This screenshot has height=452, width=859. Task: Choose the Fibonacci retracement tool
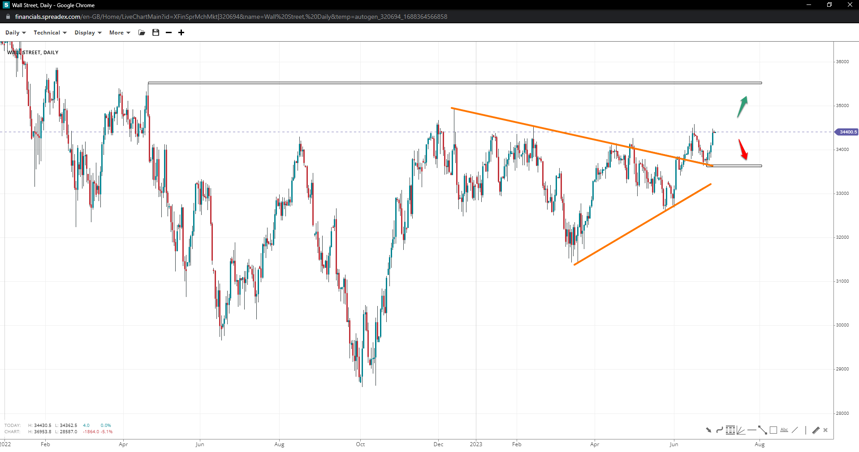(x=730, y=430)
